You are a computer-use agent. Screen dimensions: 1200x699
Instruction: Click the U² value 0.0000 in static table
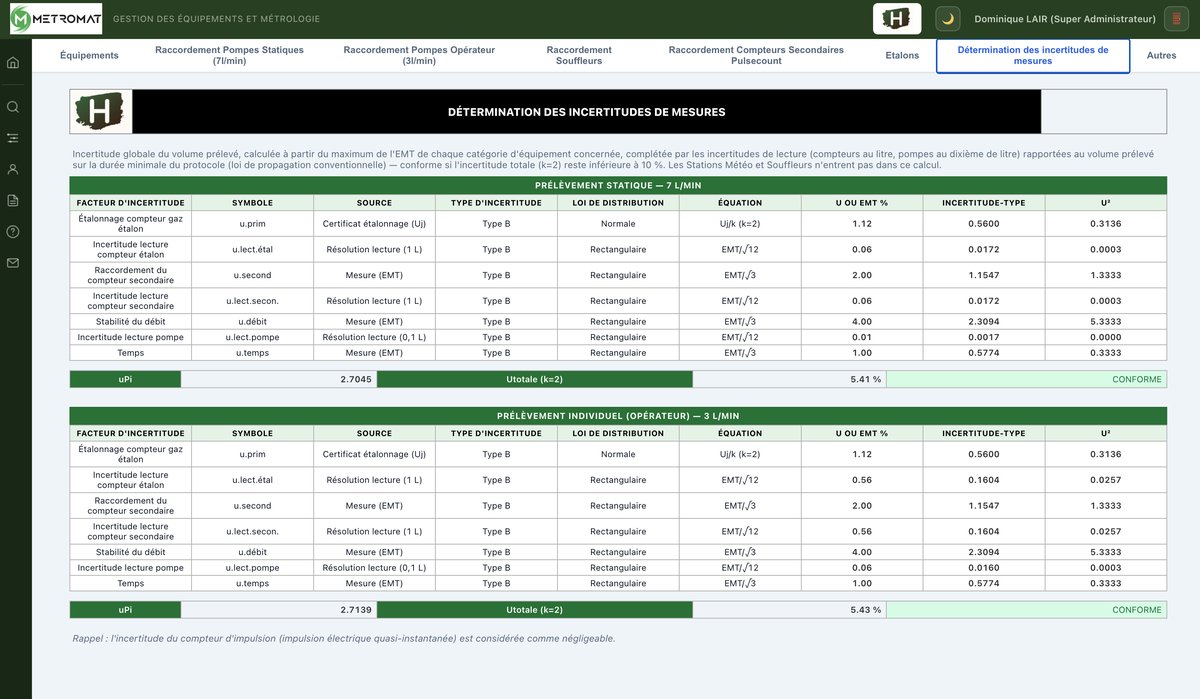(1106, 337)
